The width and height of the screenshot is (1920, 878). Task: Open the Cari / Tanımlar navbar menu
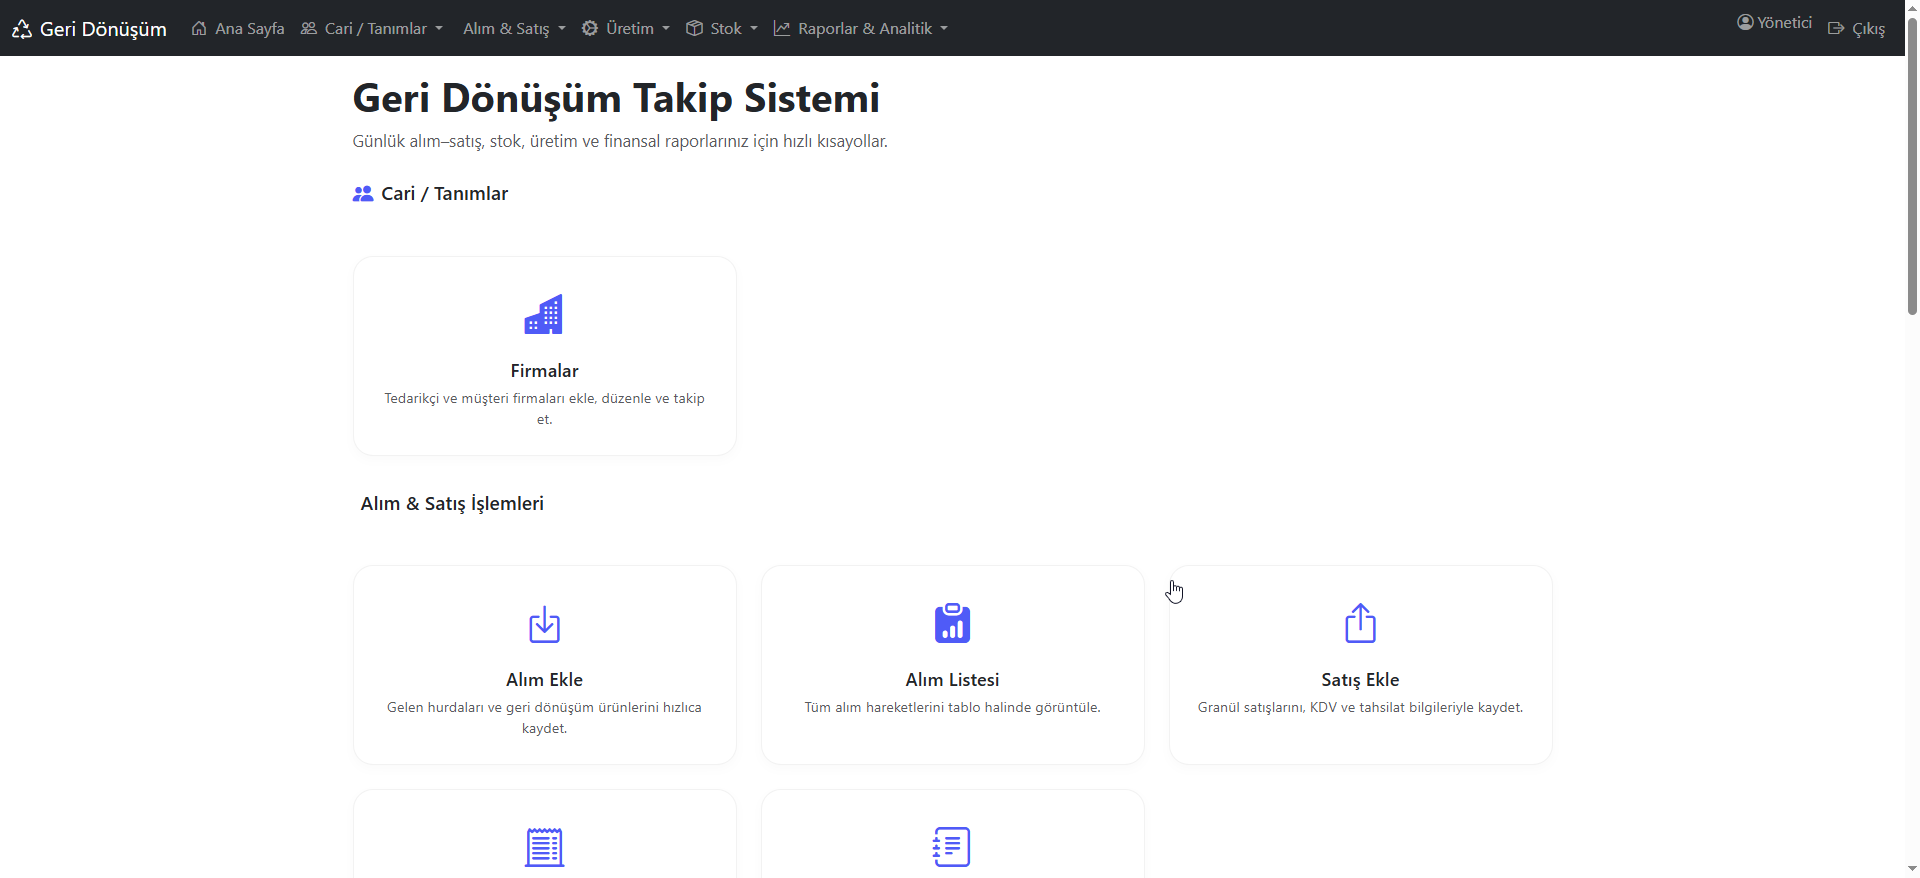click(x=372, y=28)
